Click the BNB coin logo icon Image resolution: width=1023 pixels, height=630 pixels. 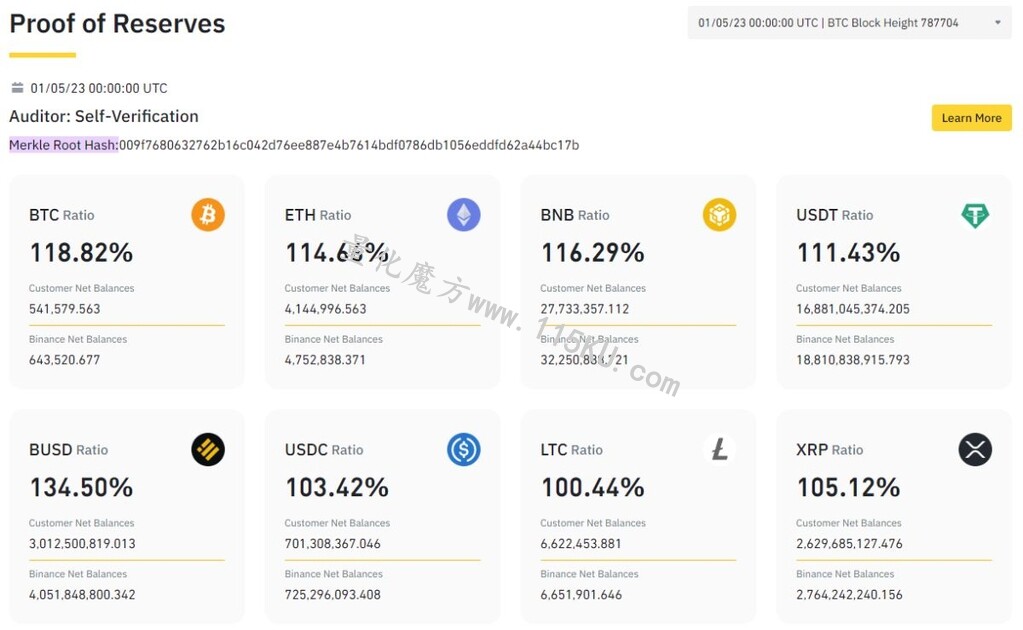pyautogui.click(x=720, y=215)
